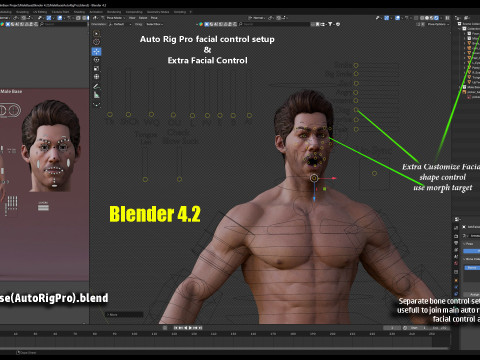The height and width of the screenshot is (360, 480).
Task: Switch to the Sculpting workspace tab
Action: tap(22, 12)
